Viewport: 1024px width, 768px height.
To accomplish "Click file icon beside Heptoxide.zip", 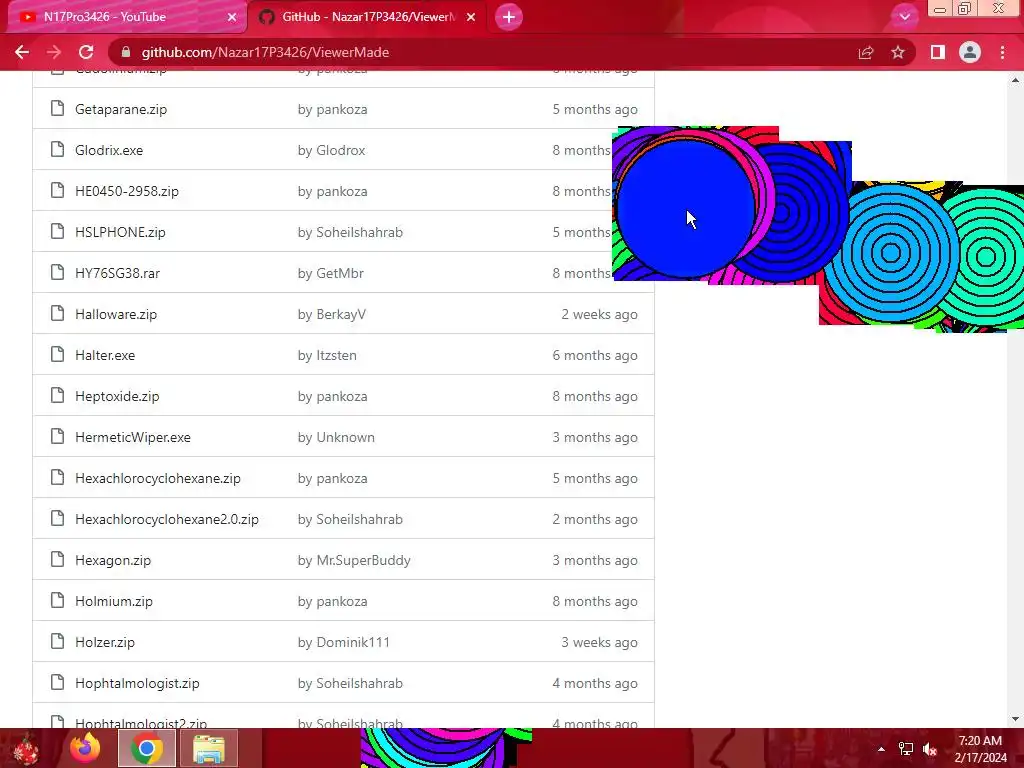I will coord(57,396).
